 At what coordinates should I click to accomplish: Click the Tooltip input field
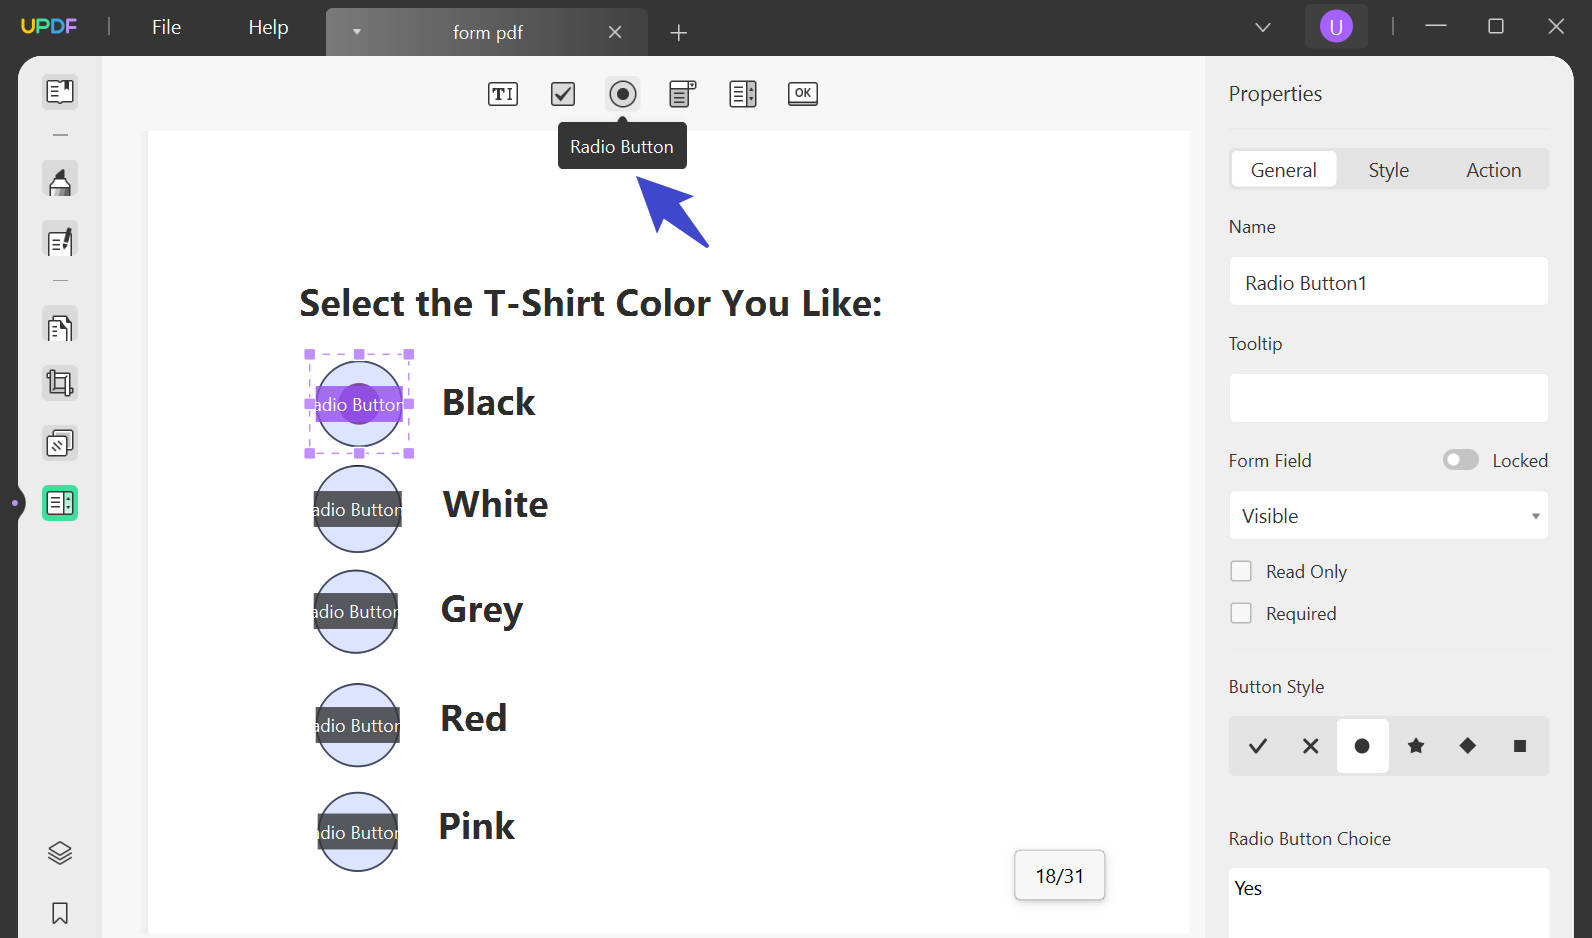[1388, 398]
